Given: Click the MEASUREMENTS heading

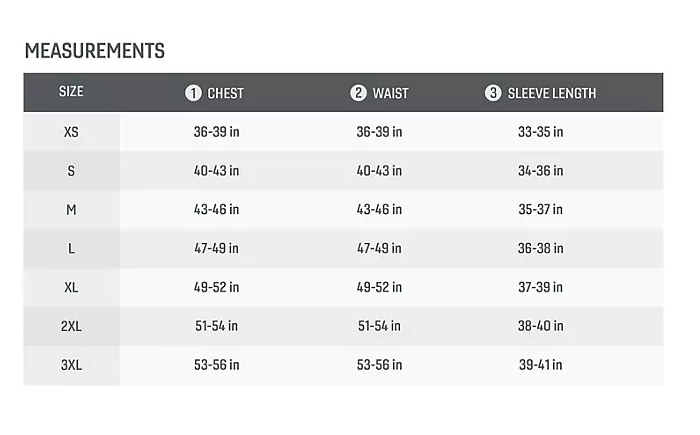Looking at the screenshot, I should click(95, 51).
